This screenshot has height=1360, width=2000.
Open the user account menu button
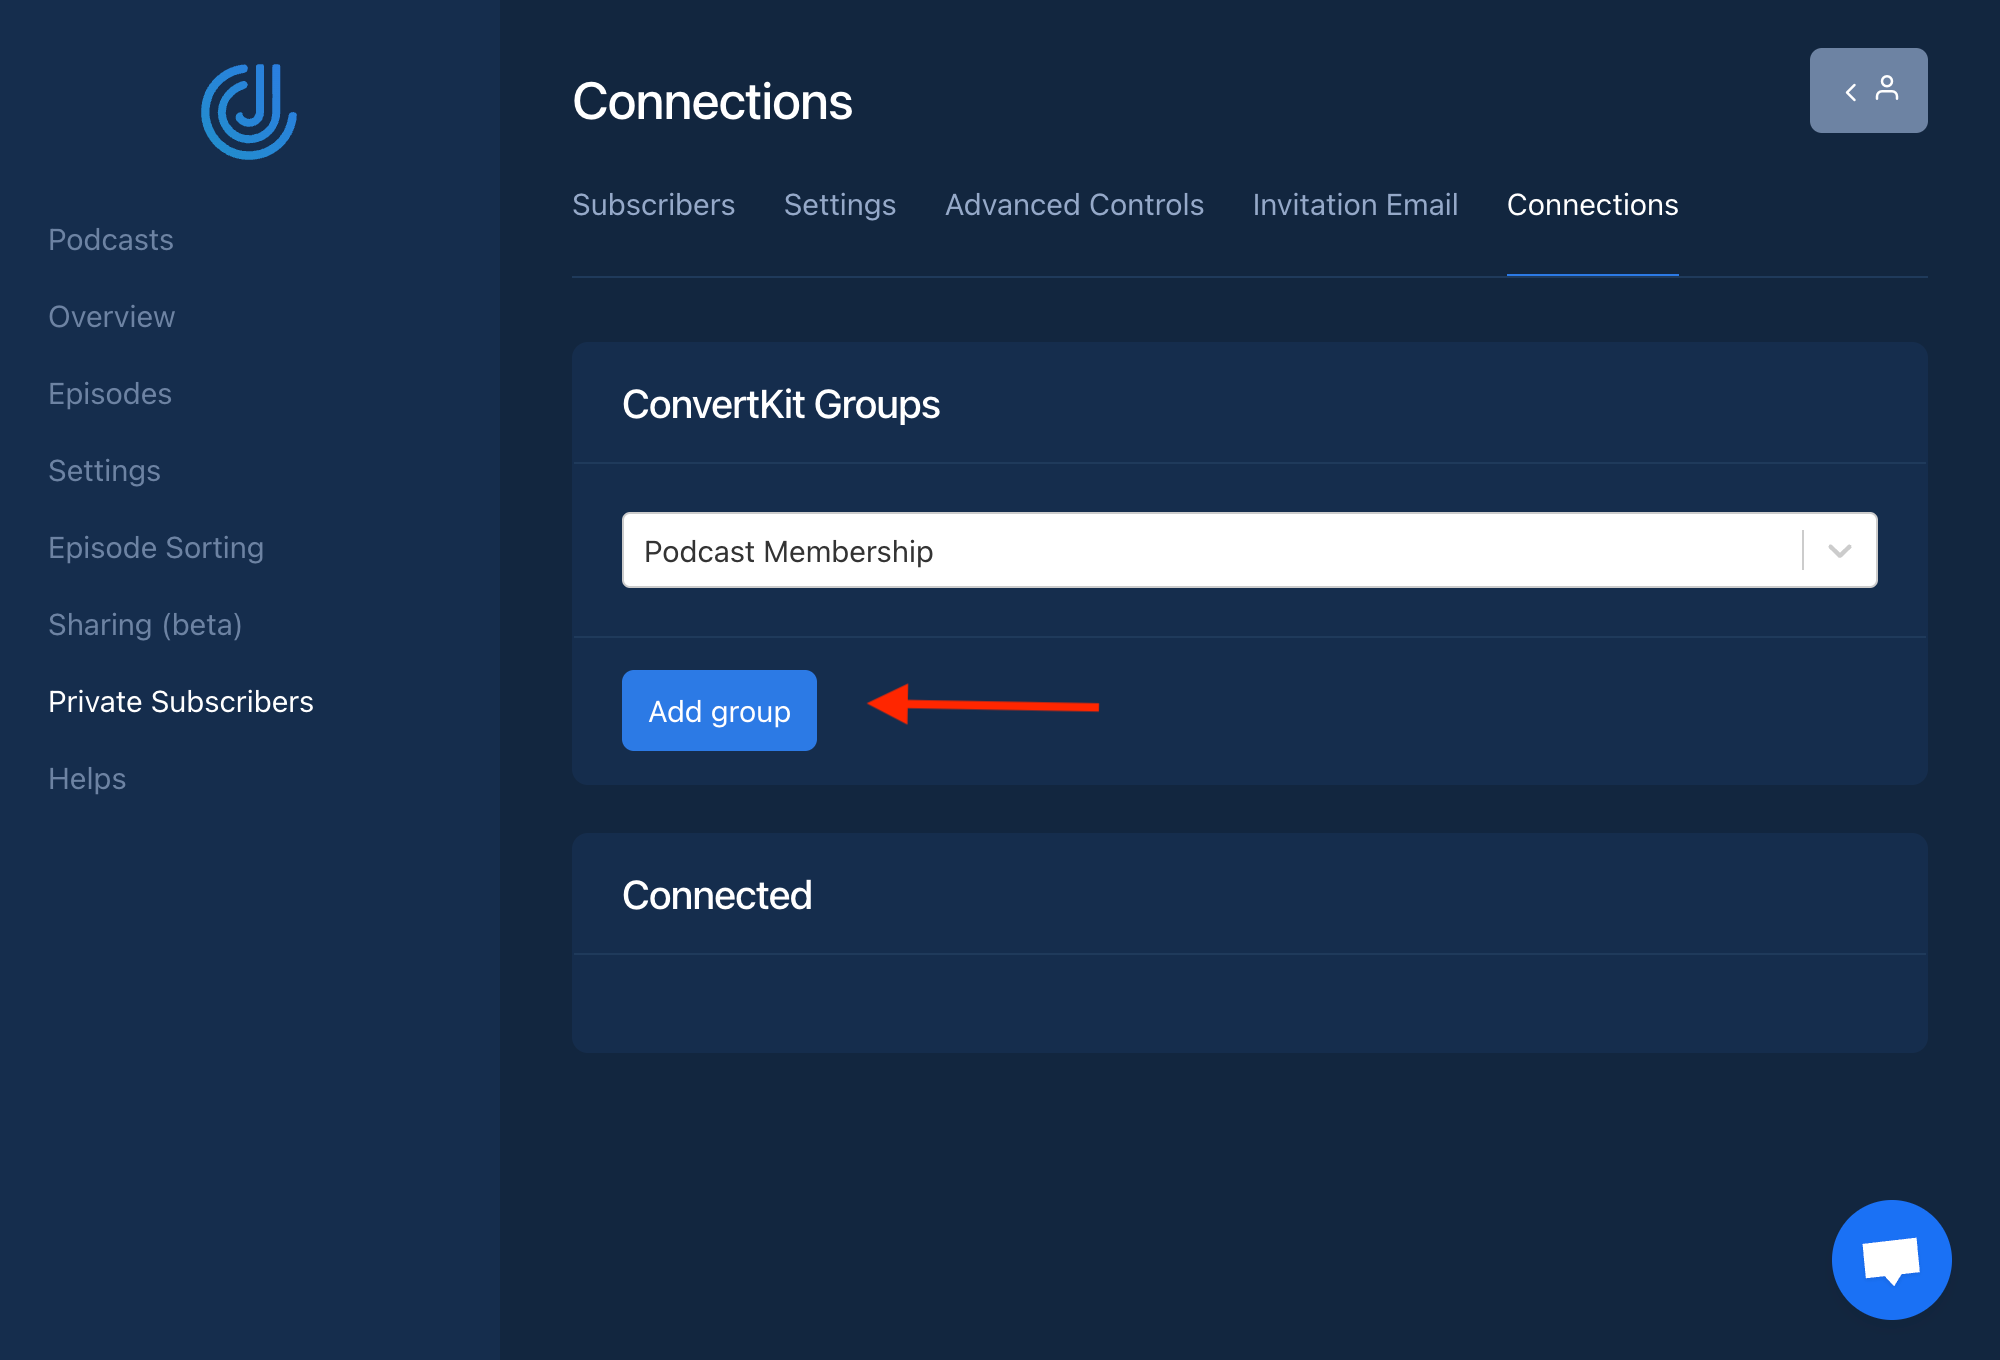point(1868,90)
